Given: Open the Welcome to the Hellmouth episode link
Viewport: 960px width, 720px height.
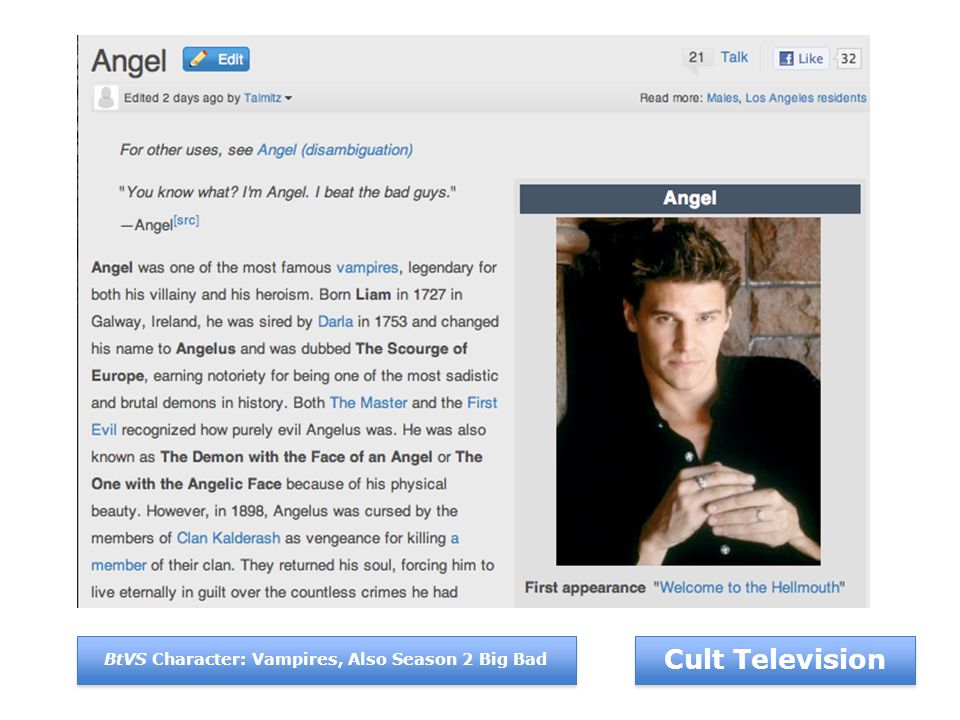Looking at the screenshot, I should [749, 588].
